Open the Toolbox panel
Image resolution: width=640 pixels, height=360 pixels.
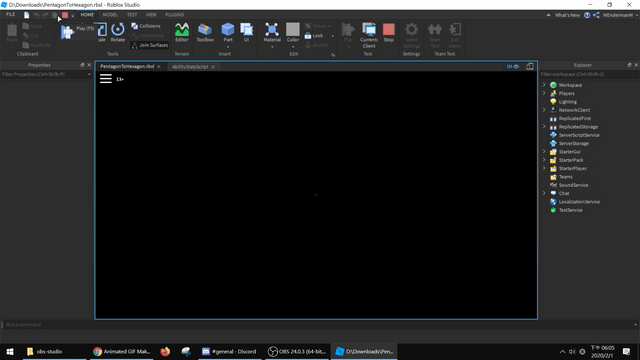[205, 32]
